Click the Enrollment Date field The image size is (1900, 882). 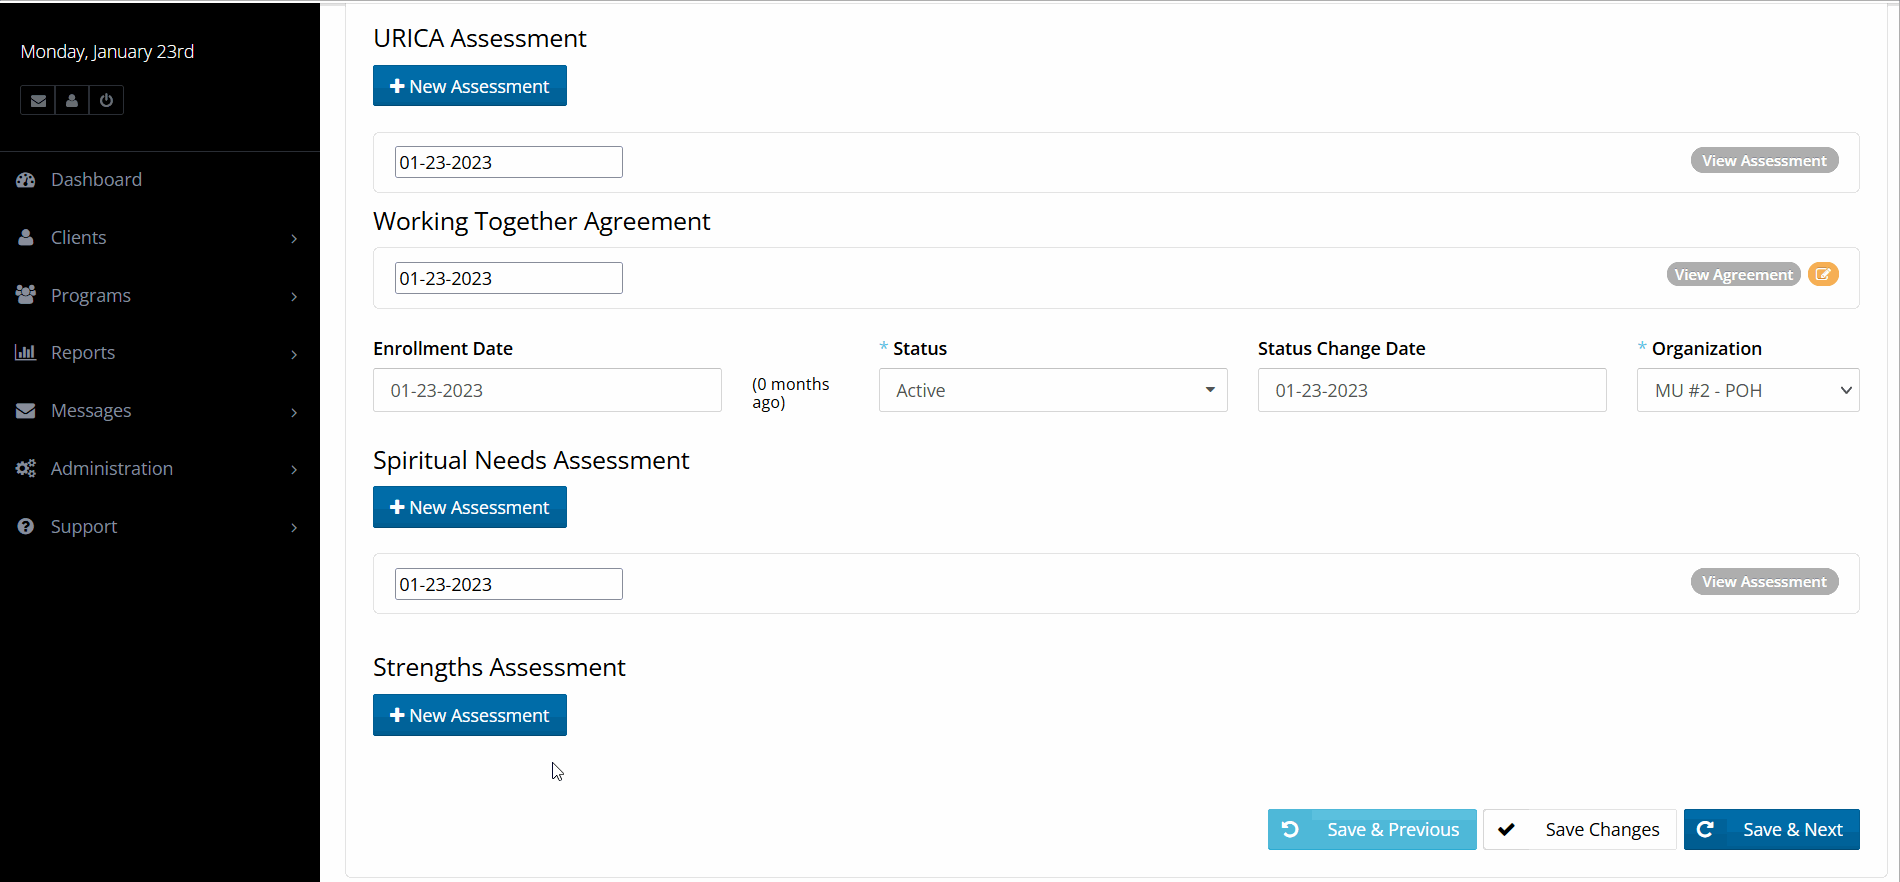click(547, 390)
